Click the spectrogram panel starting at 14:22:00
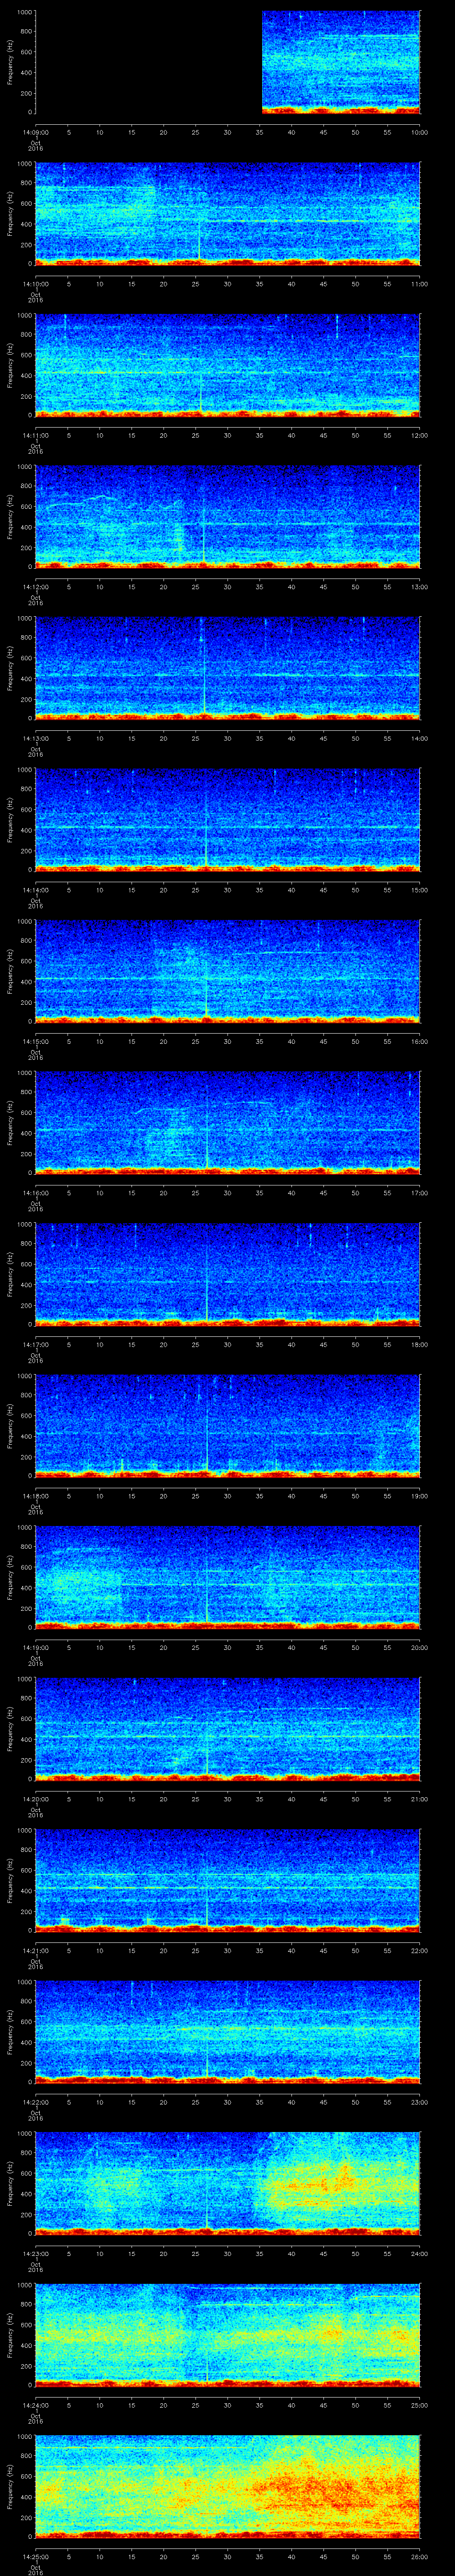The width and height of the screenshot is (455, 2576). [227, 2032]
